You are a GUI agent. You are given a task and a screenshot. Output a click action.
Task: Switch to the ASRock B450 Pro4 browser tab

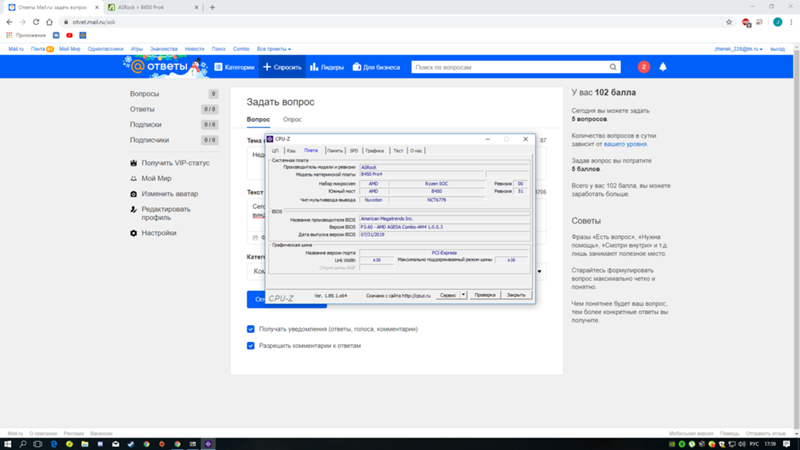point(151,7)
